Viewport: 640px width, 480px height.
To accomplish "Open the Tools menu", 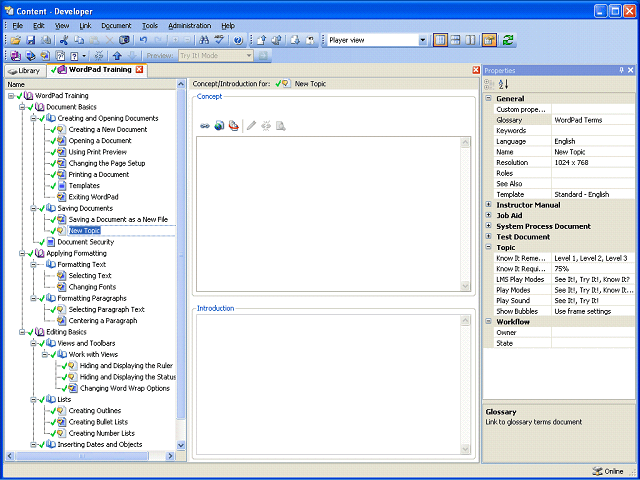I will 150,26.
